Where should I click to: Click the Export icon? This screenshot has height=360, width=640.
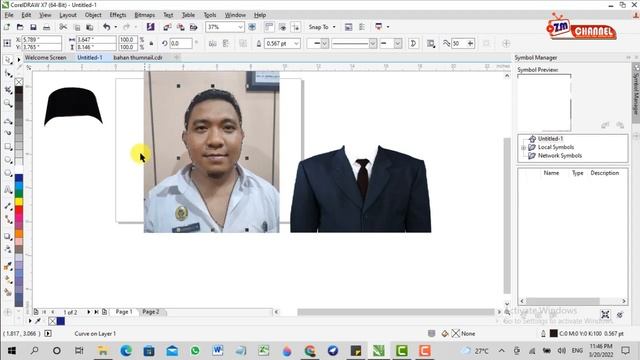pyautogui.click(x=180, y=27)
